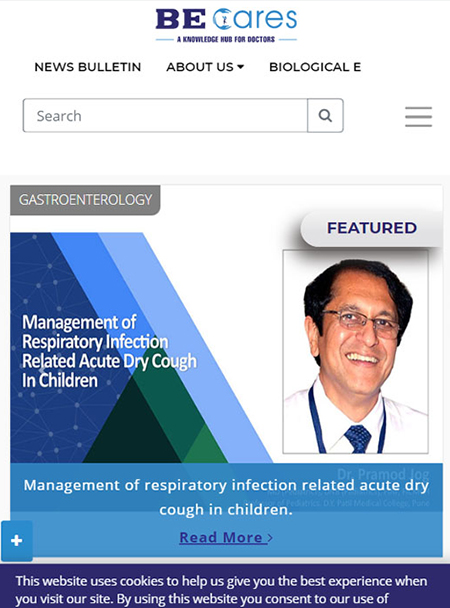Click the magnifying glass search icon

pyautogui.click(x=325, y=116)
